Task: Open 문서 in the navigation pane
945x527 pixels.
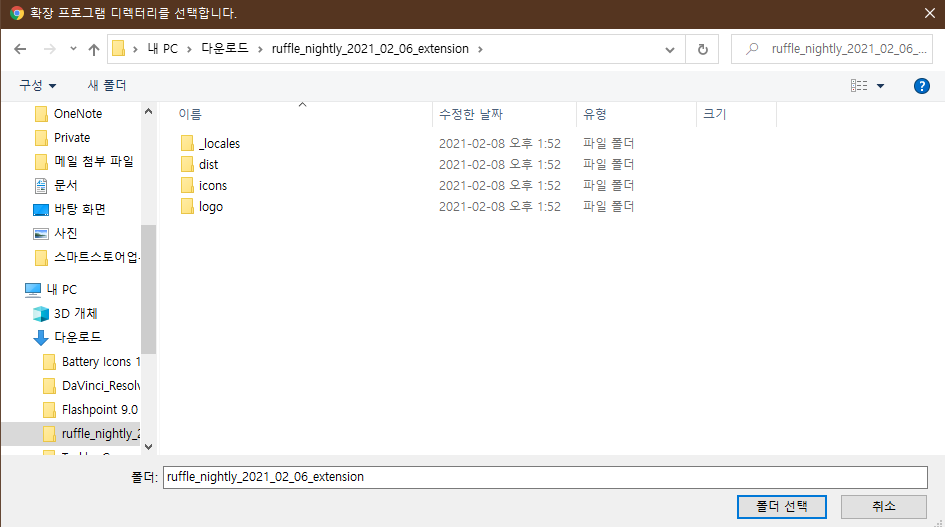Action: pos(66,185)
